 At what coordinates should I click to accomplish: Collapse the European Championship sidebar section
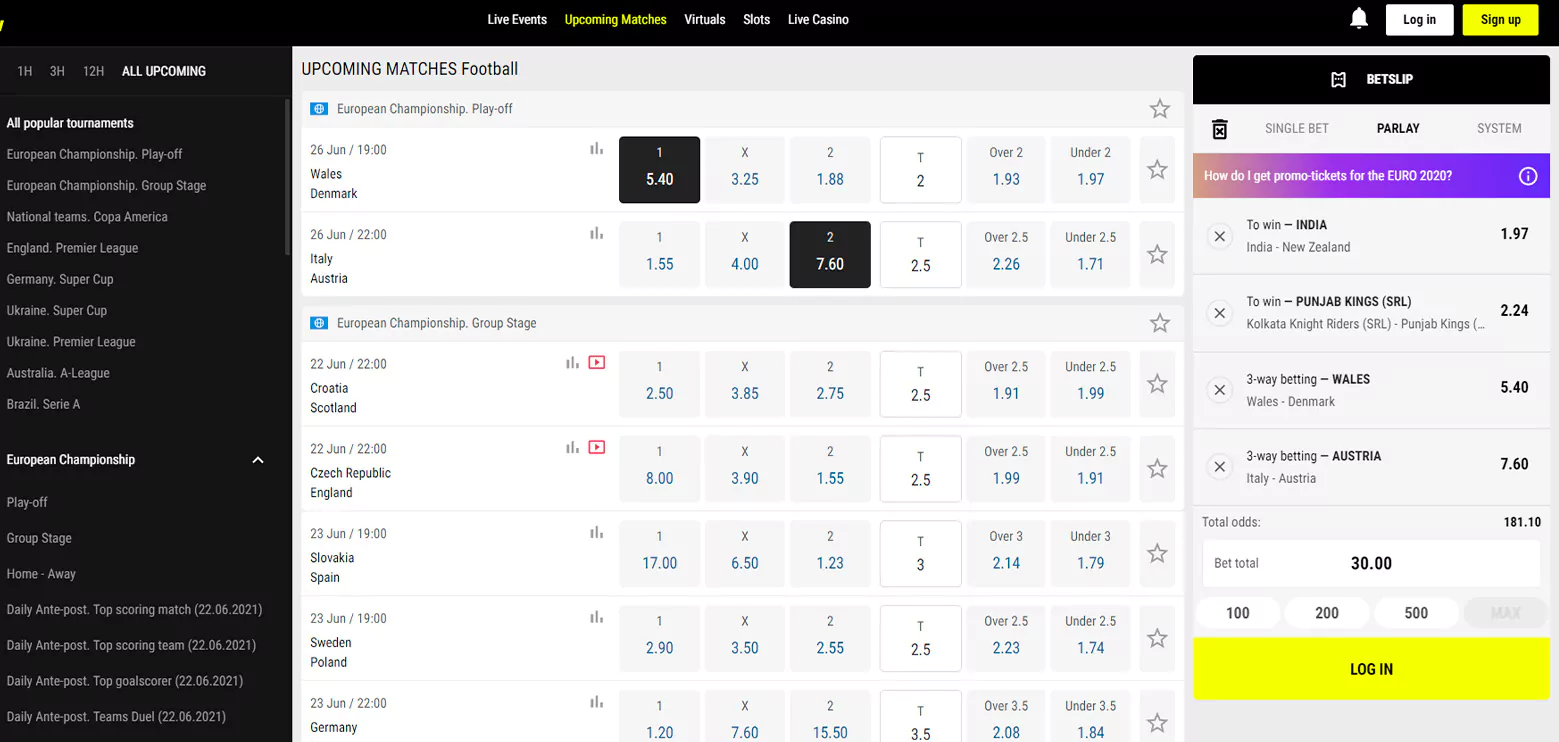click(257, 460)
